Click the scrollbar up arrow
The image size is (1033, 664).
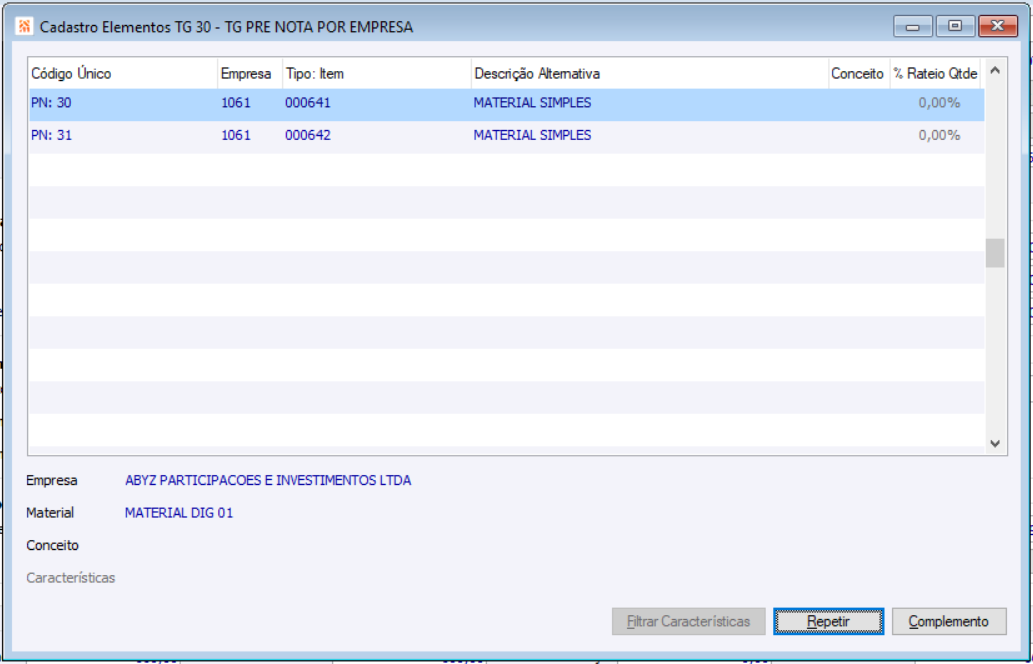pos(995,70)
